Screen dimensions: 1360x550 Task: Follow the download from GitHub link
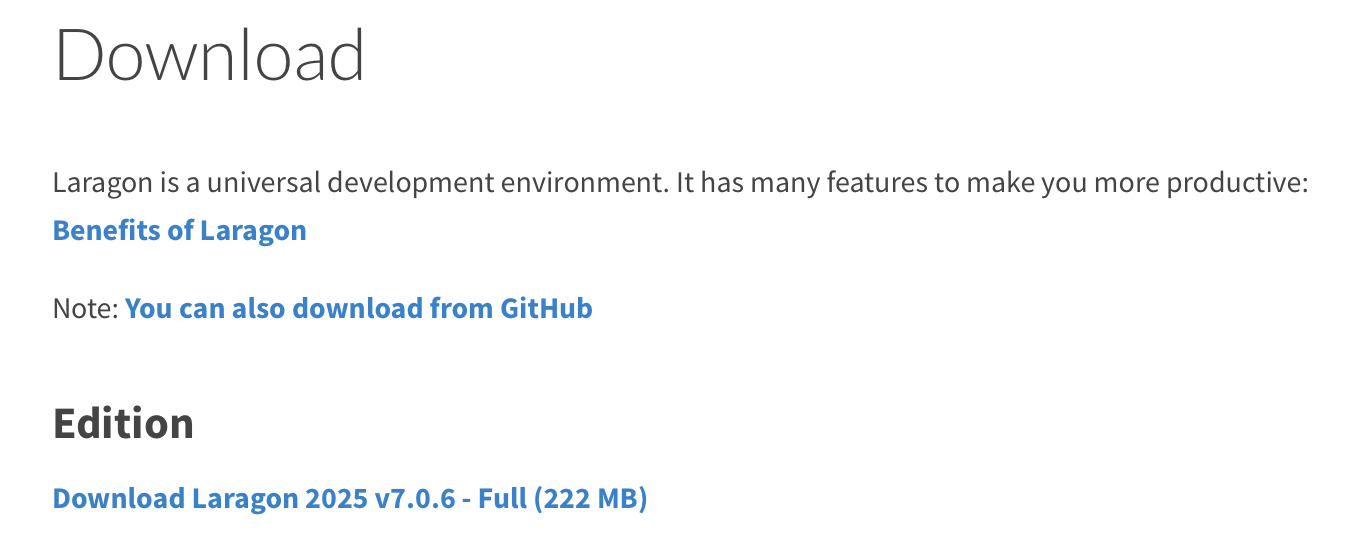tap(359, 308)
